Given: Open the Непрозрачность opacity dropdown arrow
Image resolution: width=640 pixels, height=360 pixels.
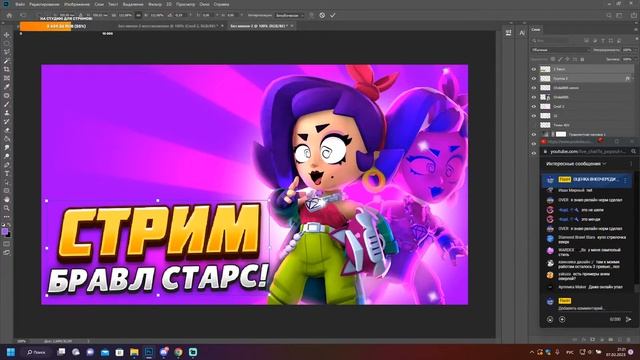Looking at the screenshot, I should (636, 50).
